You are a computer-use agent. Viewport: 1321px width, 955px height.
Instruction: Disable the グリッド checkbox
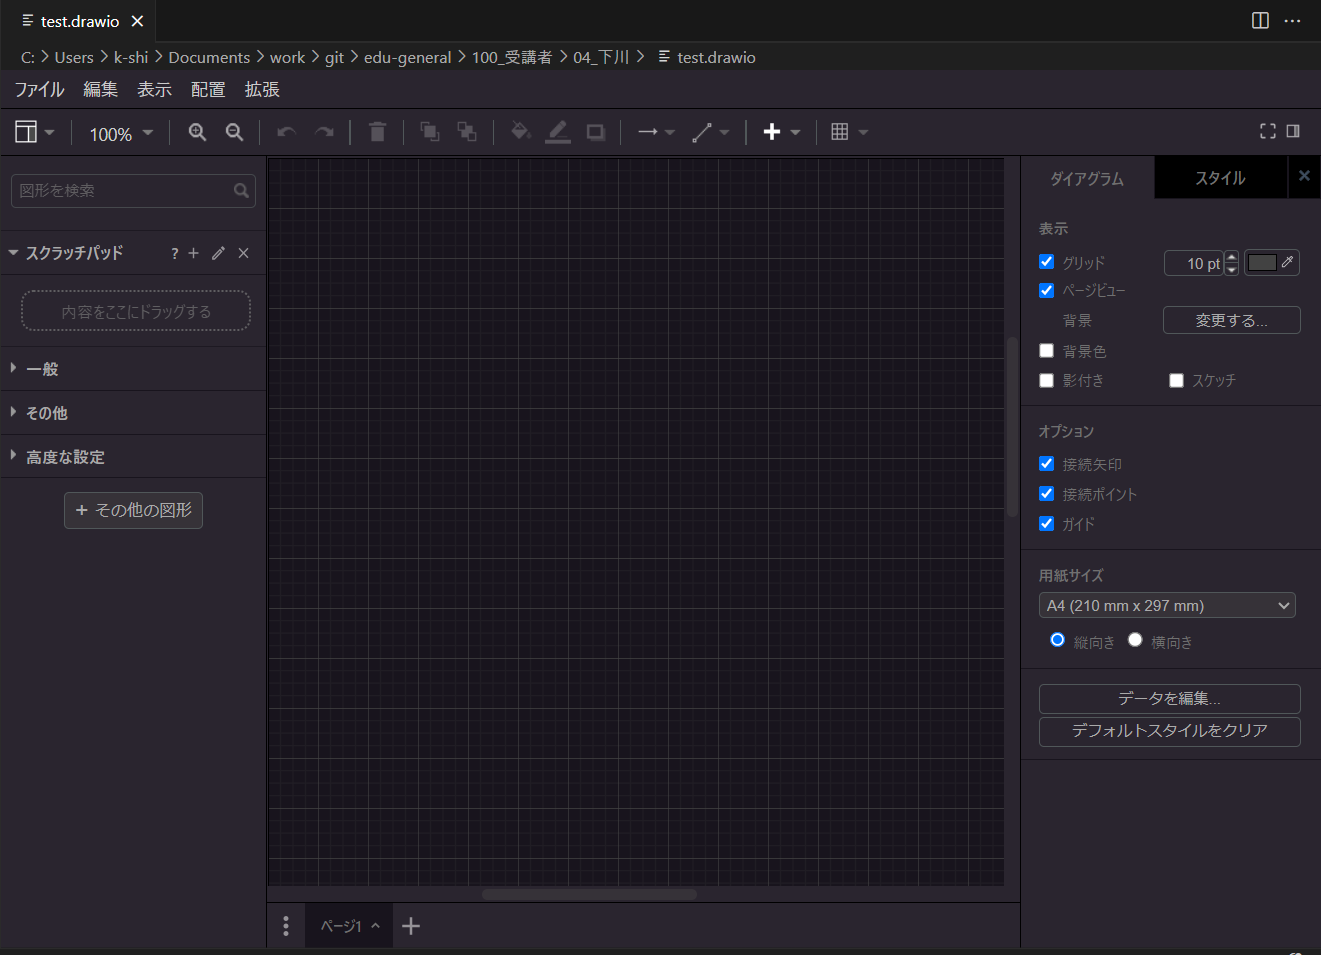click(x=1046, y=261)
